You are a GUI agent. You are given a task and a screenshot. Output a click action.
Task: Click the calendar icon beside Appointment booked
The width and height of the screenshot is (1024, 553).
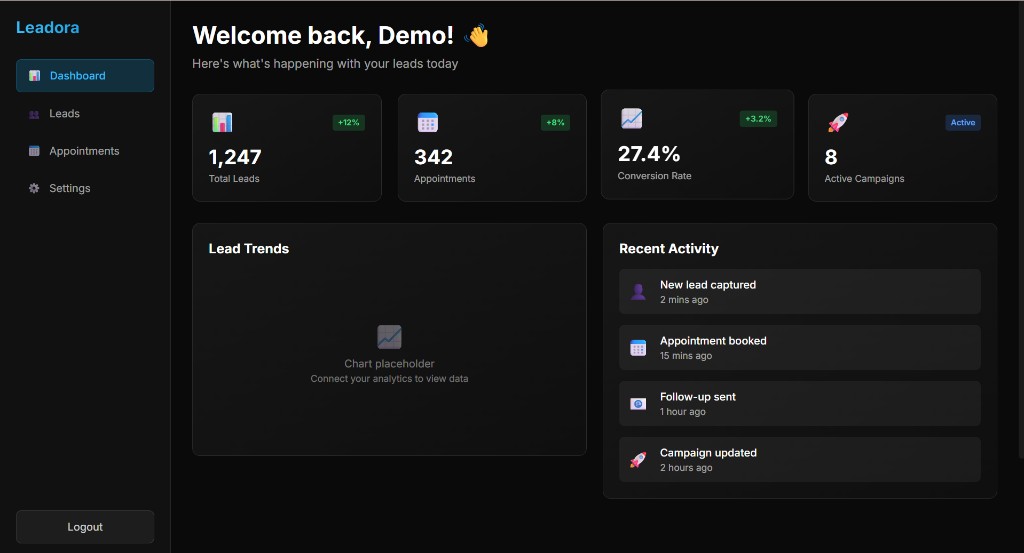[638, 348]
